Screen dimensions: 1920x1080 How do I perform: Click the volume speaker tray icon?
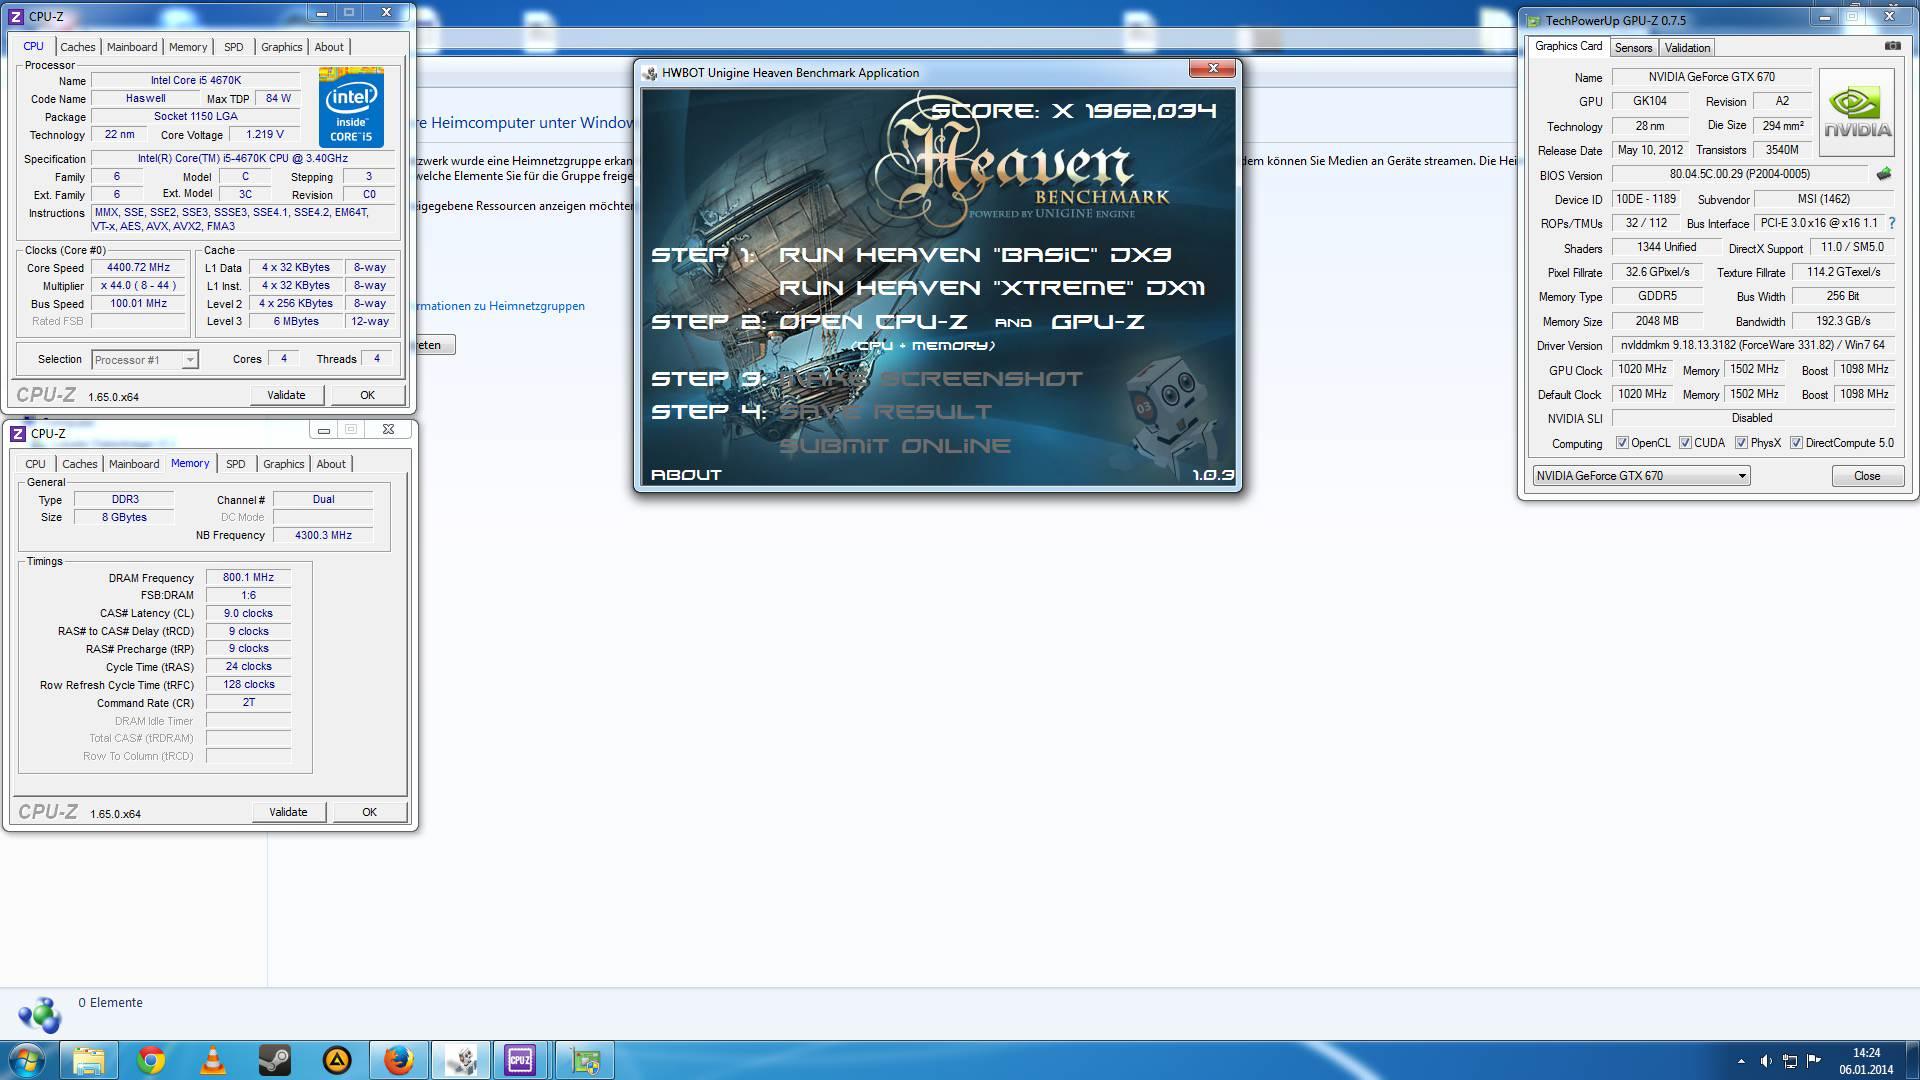(1766, 1061)
